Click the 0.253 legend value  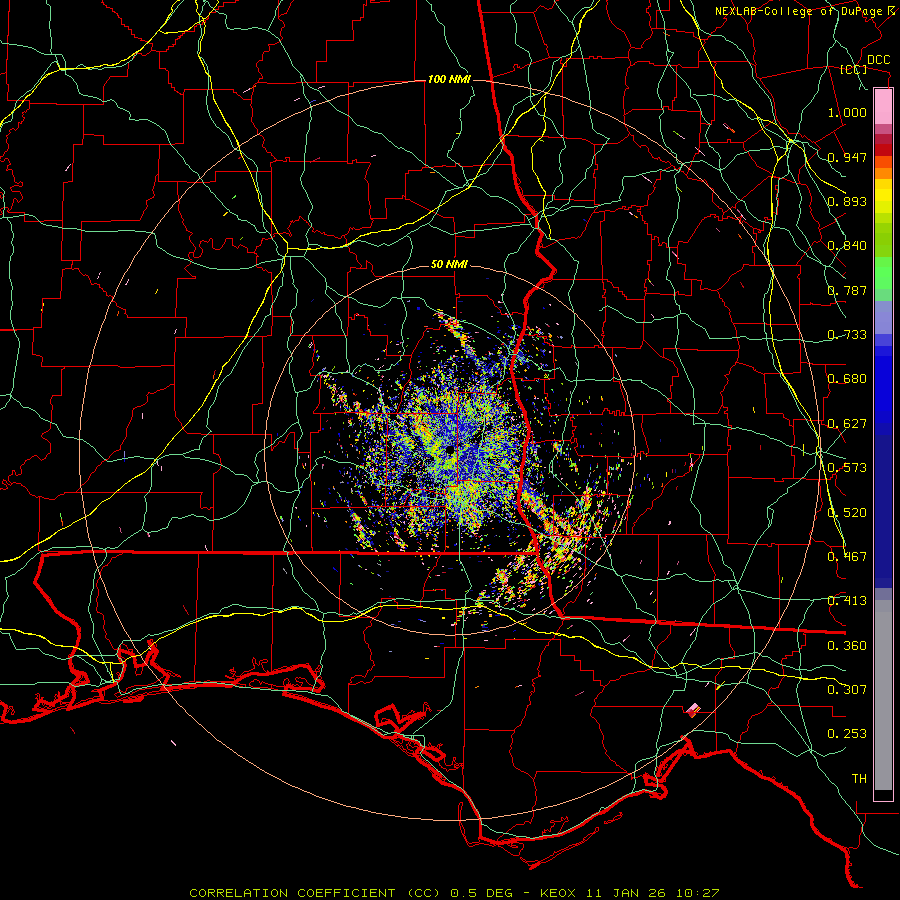(x=847, y=734)
